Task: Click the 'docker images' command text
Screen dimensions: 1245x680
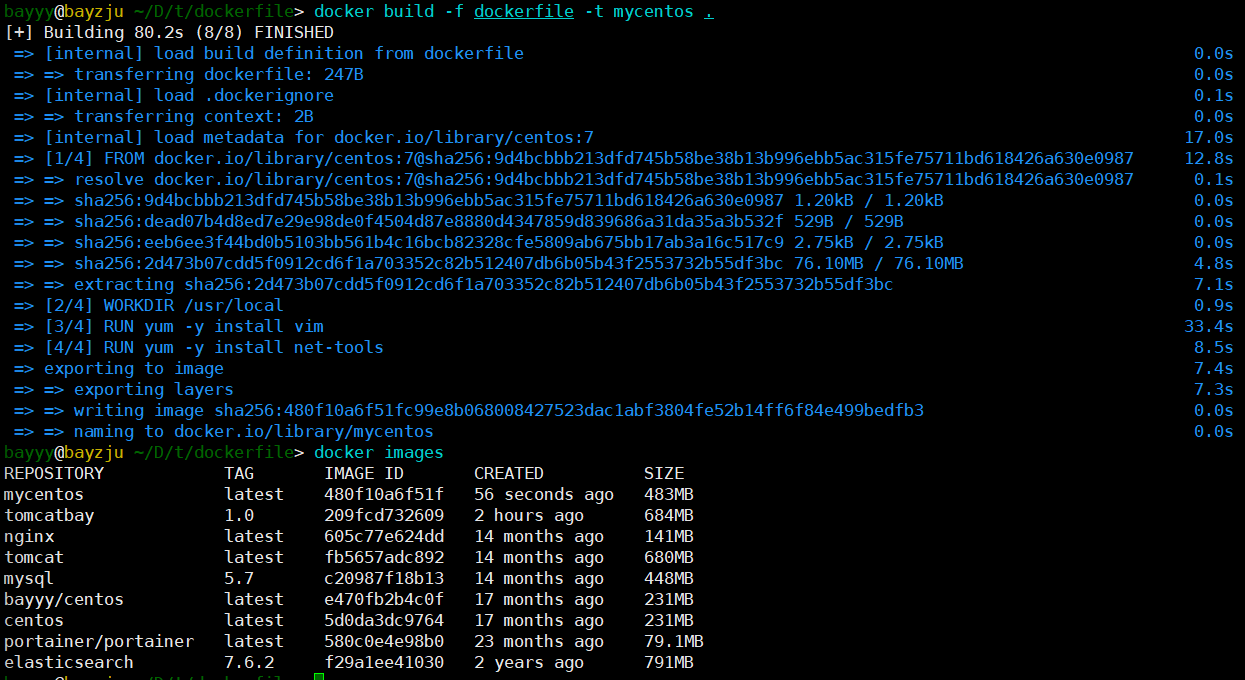Action: [x=378, y=453]
